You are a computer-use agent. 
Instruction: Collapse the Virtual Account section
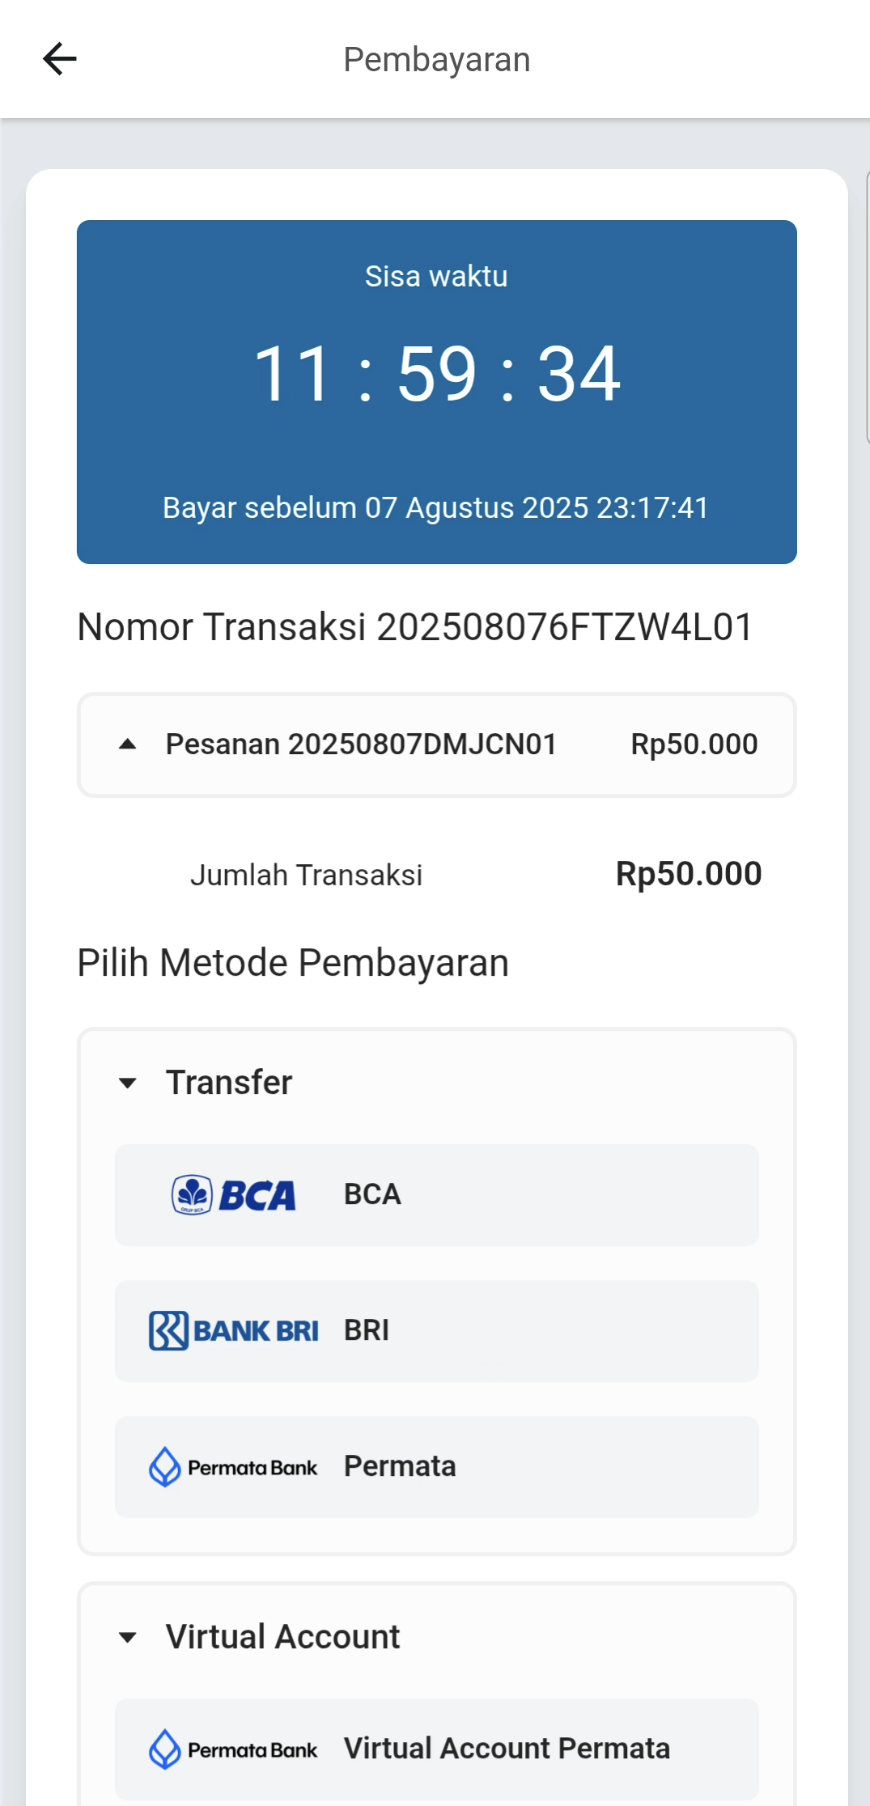coord(127,1637)
